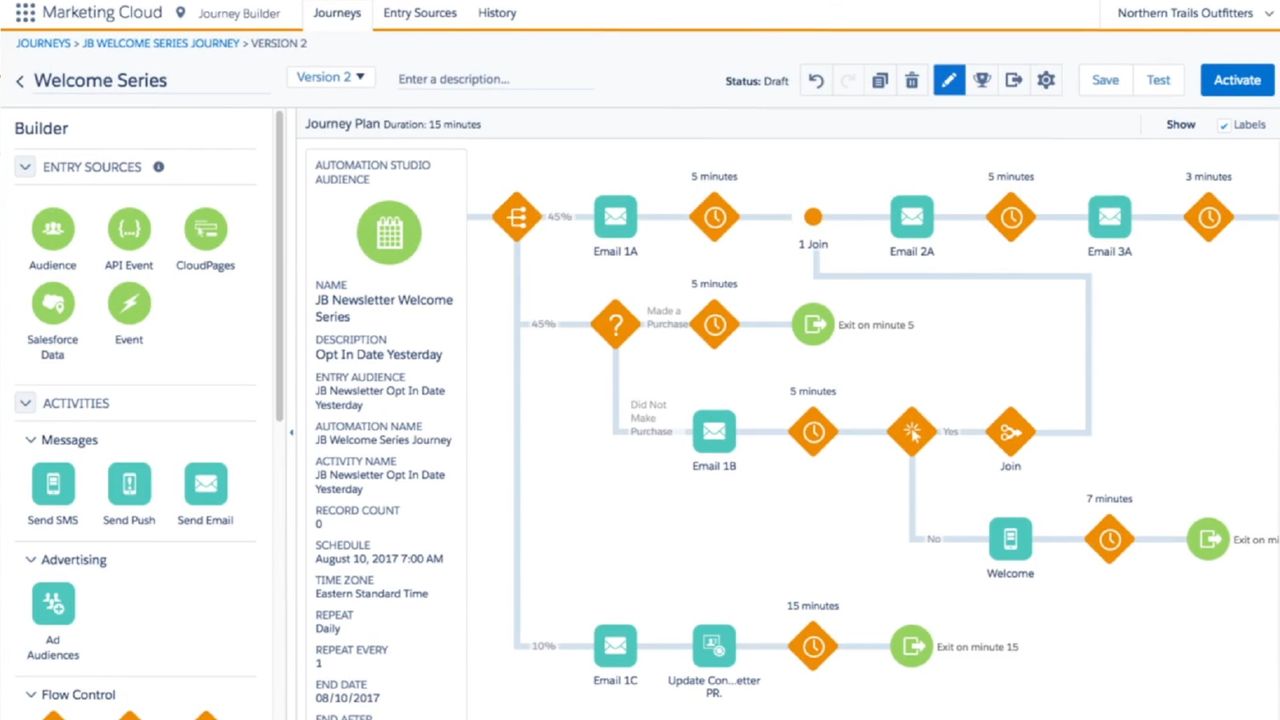
Task: Select the API Event entry source icon
Action: pos(129,229)
